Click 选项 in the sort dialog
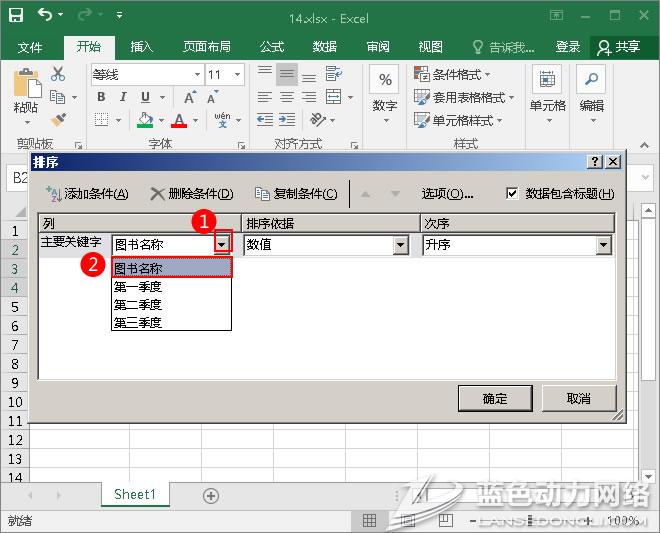 pyautogui.click(x=447, y=194)
